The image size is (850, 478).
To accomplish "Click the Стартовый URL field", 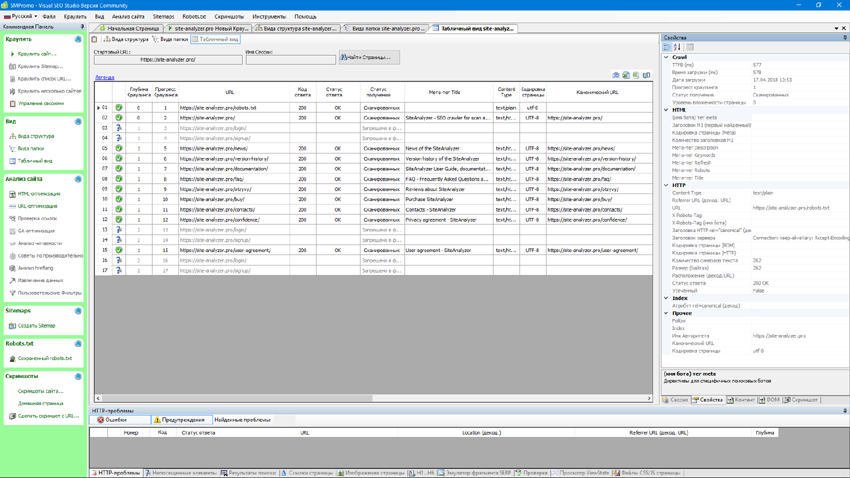I will pos(168,60).
